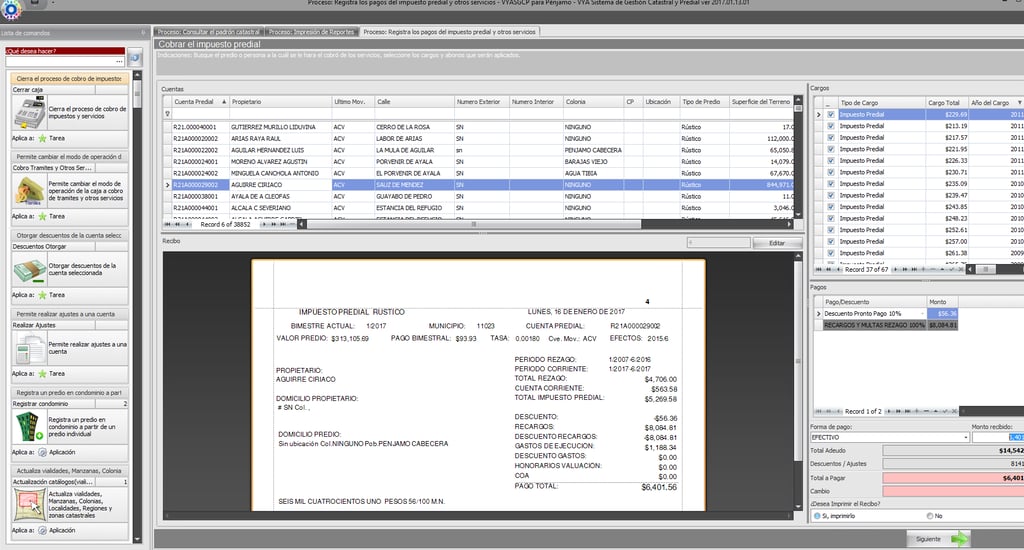
Task: Switch to 'Impresión de Reportes' tab
Action: [311, 32]
